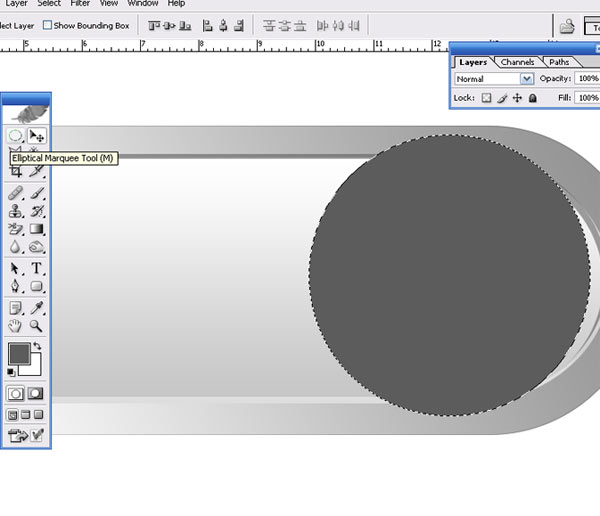Reset to default black and white colors
The height and width of the screenshot is (516, 600).
point(11,372)
